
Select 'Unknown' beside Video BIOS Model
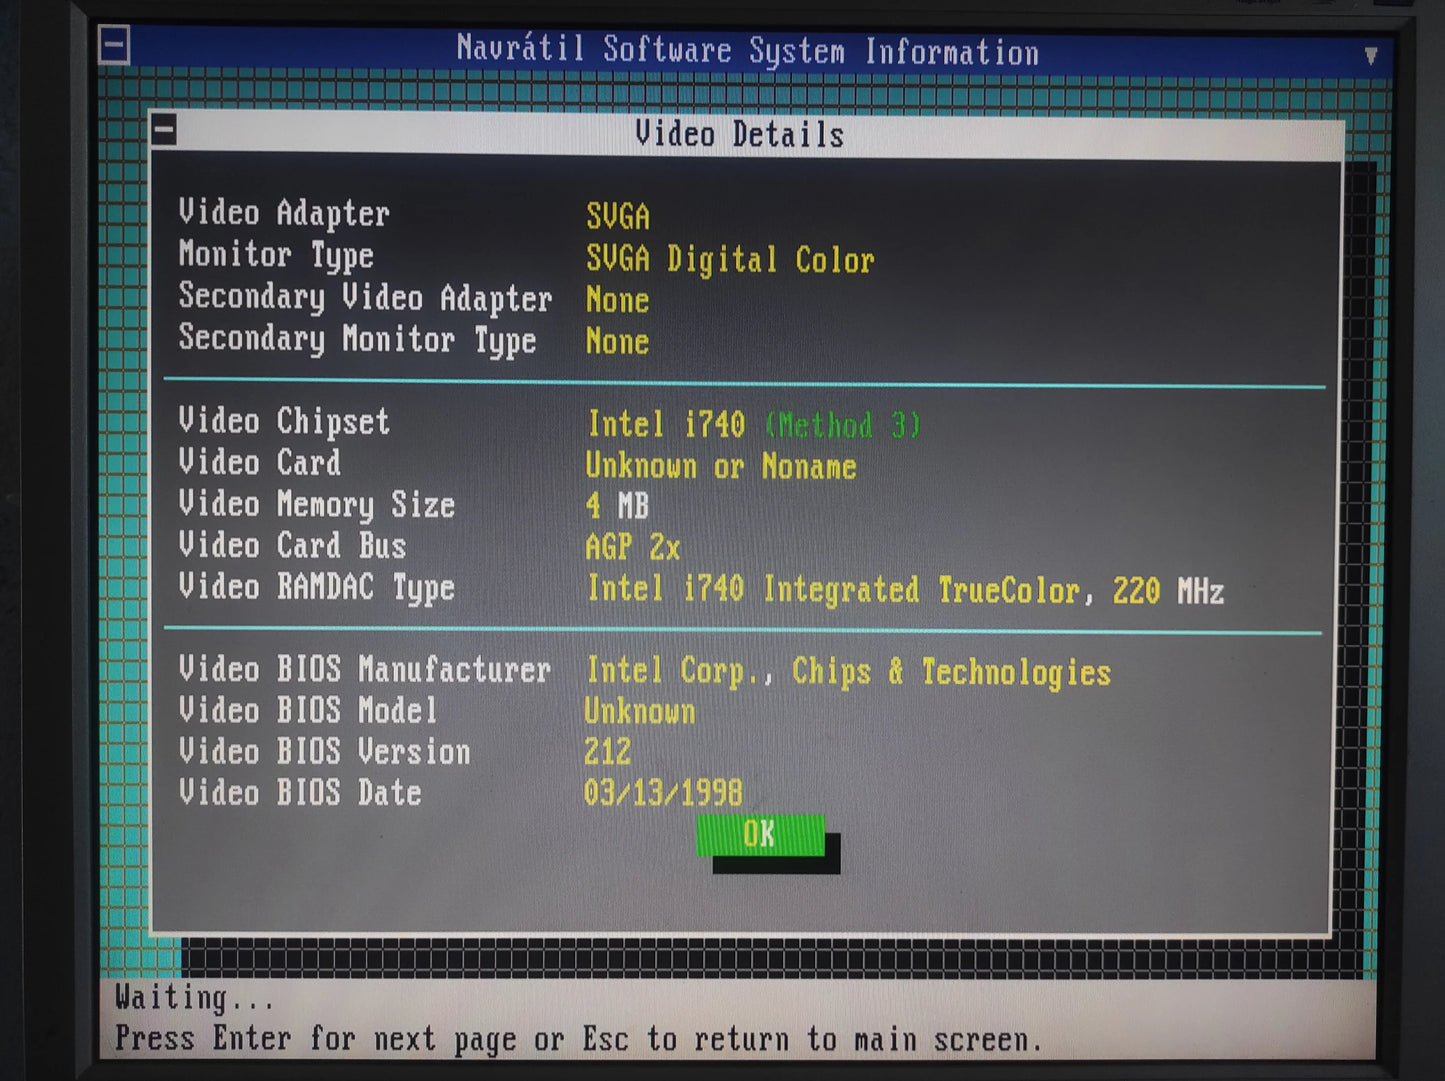pos(640,711)
